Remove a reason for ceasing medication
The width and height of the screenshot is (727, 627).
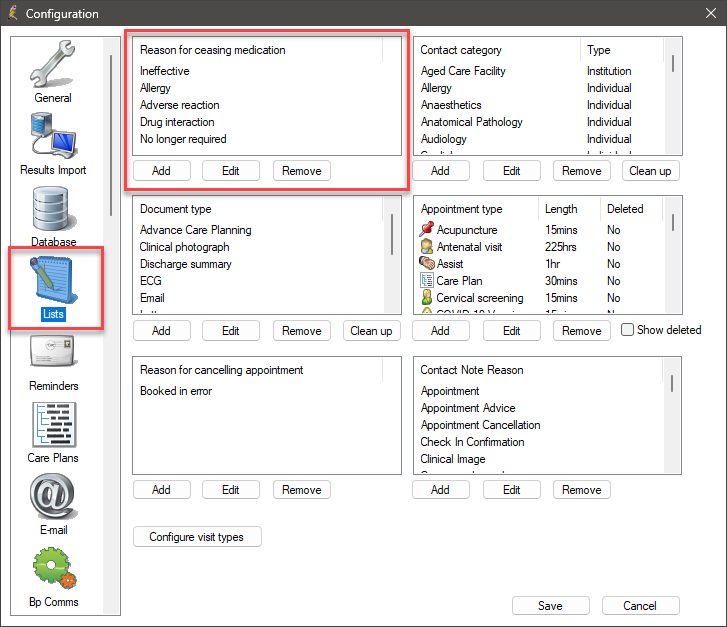301,171
